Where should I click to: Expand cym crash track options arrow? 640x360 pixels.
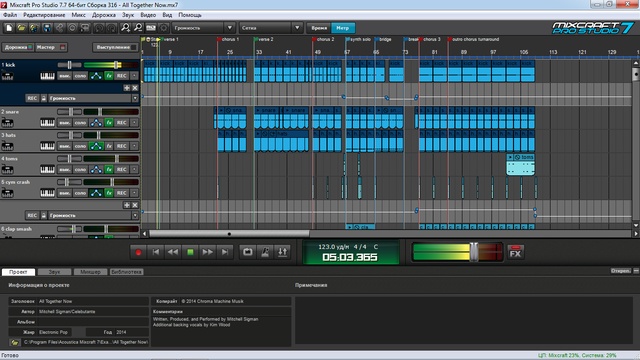point(134,193)
